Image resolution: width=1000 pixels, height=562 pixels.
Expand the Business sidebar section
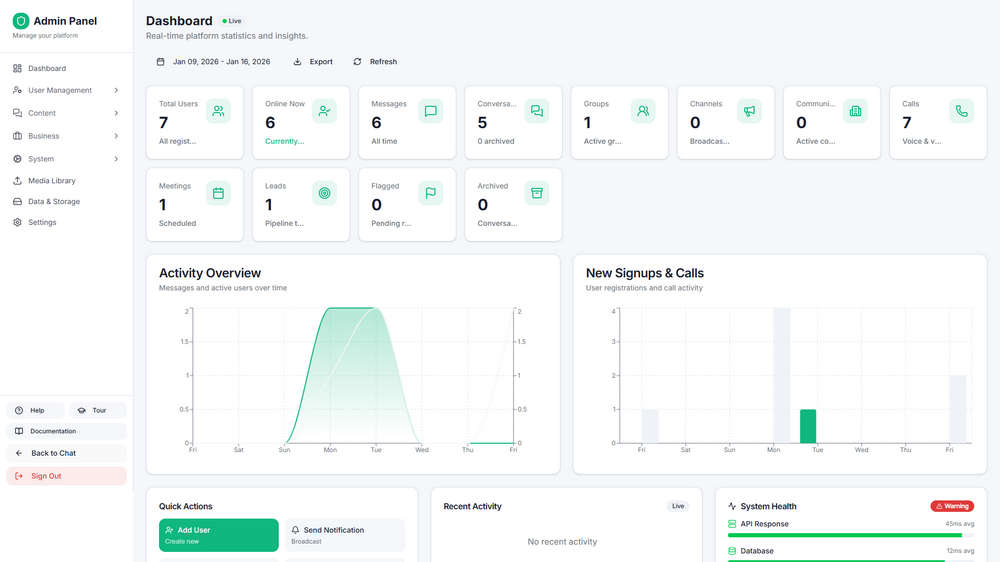coord(66,136)
